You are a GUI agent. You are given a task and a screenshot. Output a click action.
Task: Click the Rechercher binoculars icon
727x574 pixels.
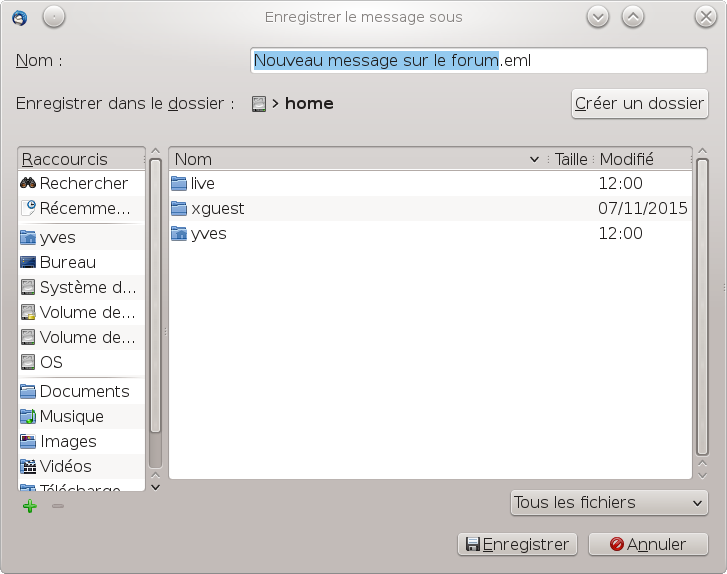coord(29,184)
